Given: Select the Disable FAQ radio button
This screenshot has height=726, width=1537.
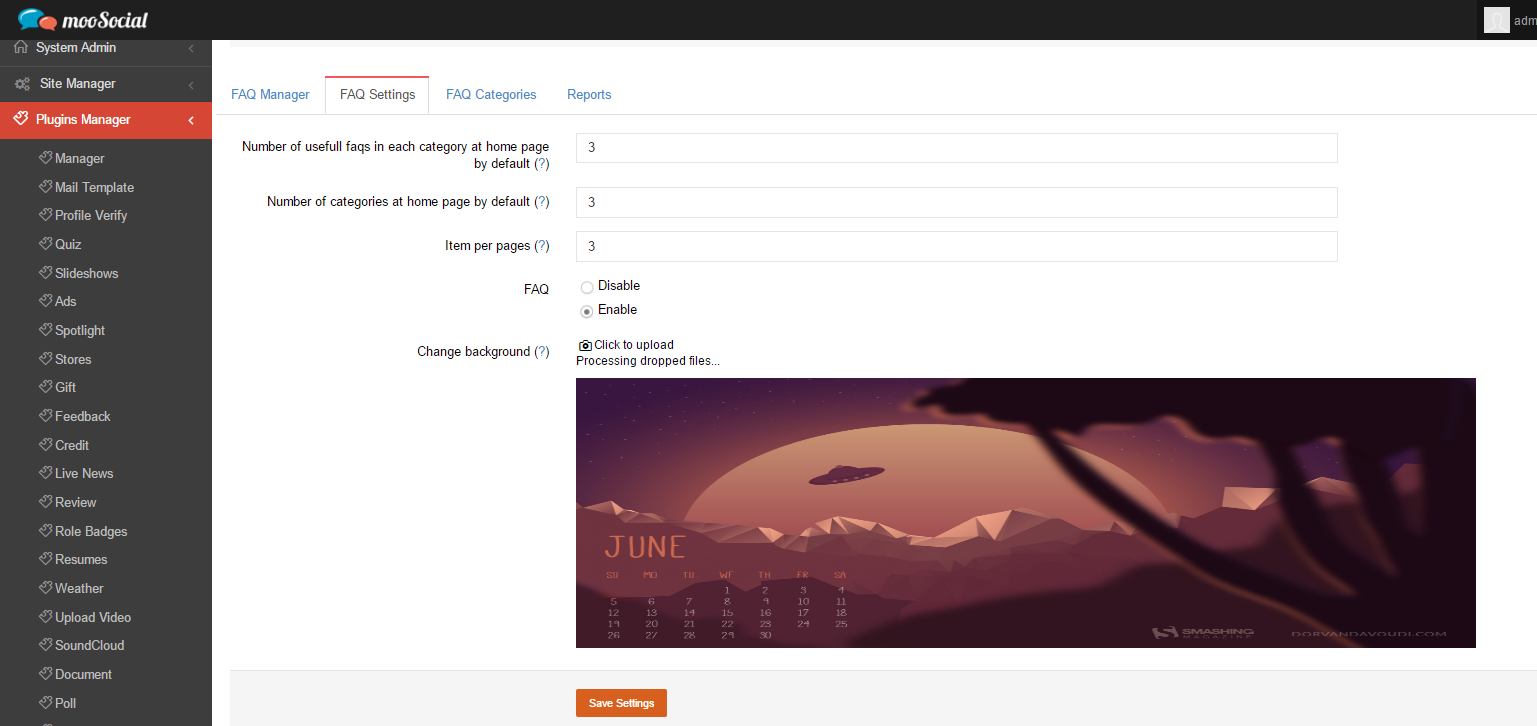Looking at the screenshot, I should pos(587,287).
